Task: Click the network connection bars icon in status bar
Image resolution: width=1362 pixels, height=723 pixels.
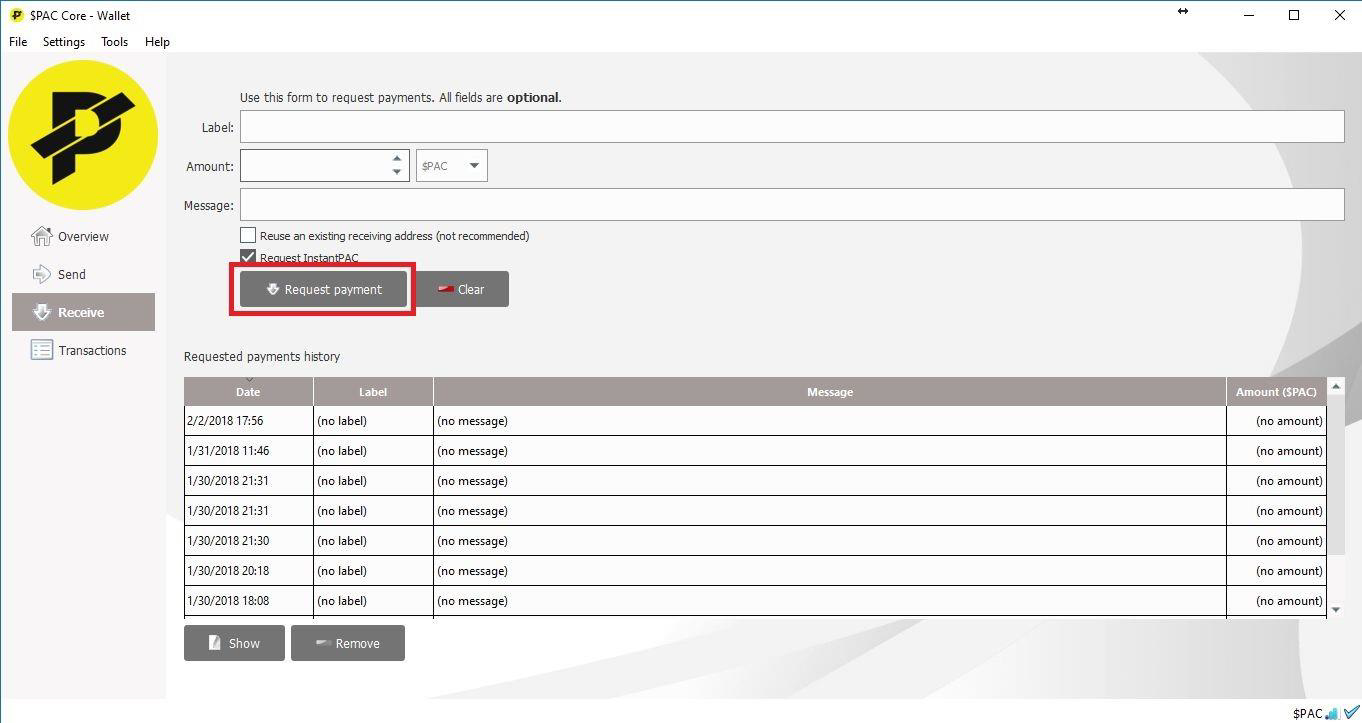Action: 1333,713
